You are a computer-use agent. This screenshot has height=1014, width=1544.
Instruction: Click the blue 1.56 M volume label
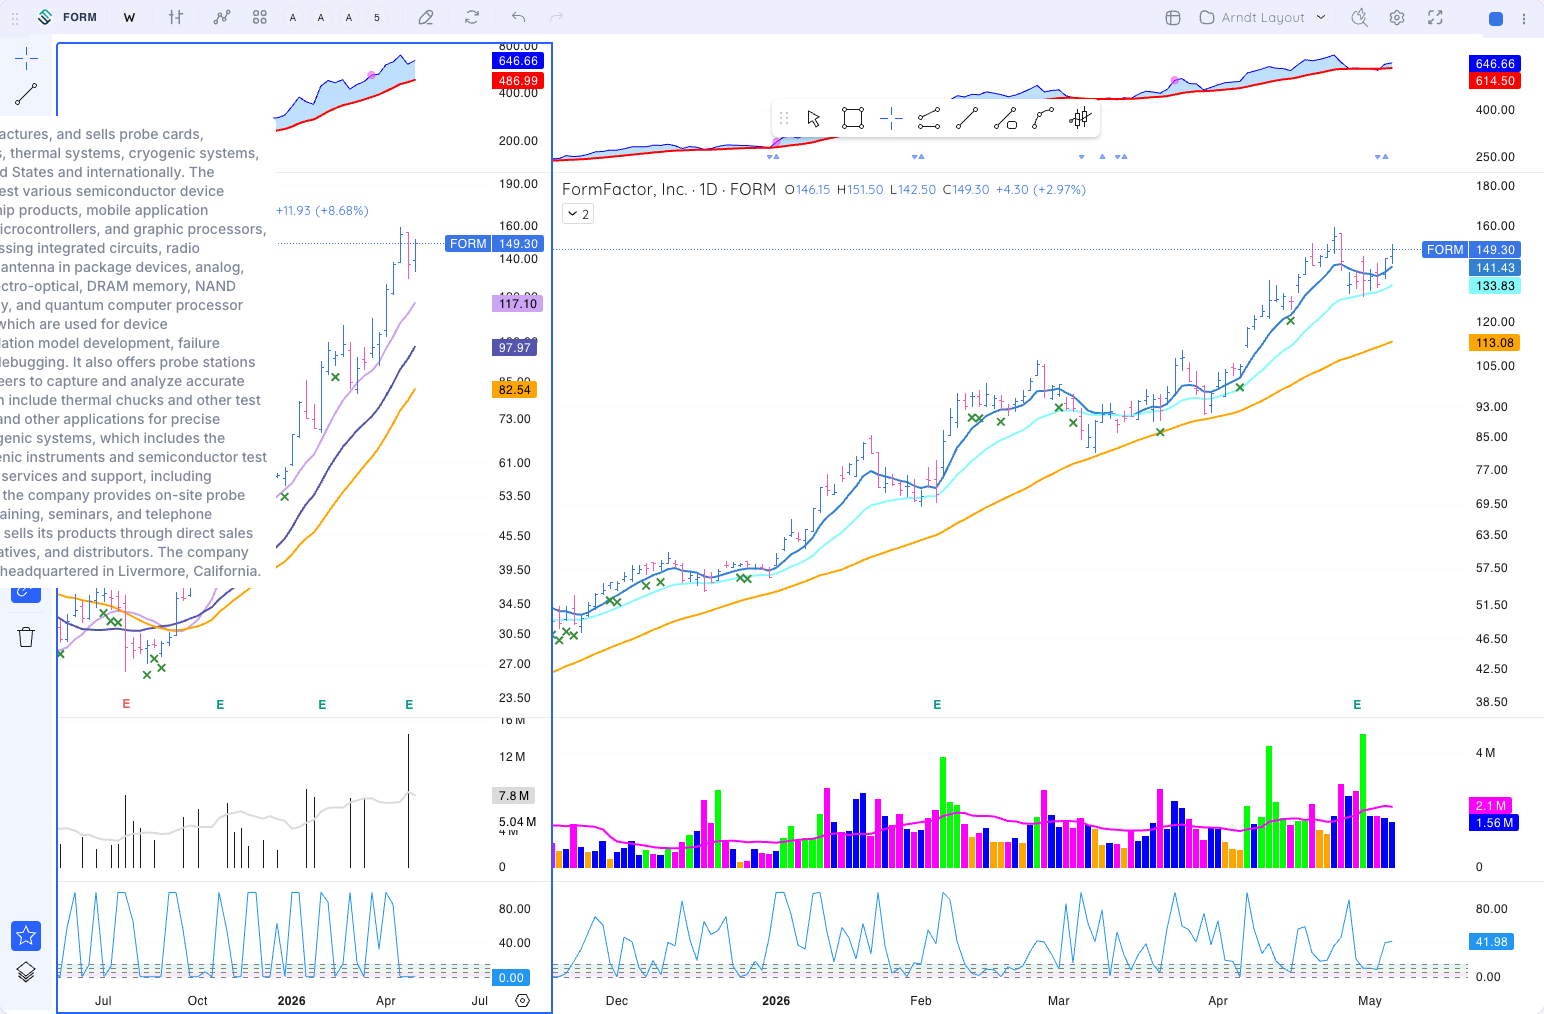(x=1495, y=823)
